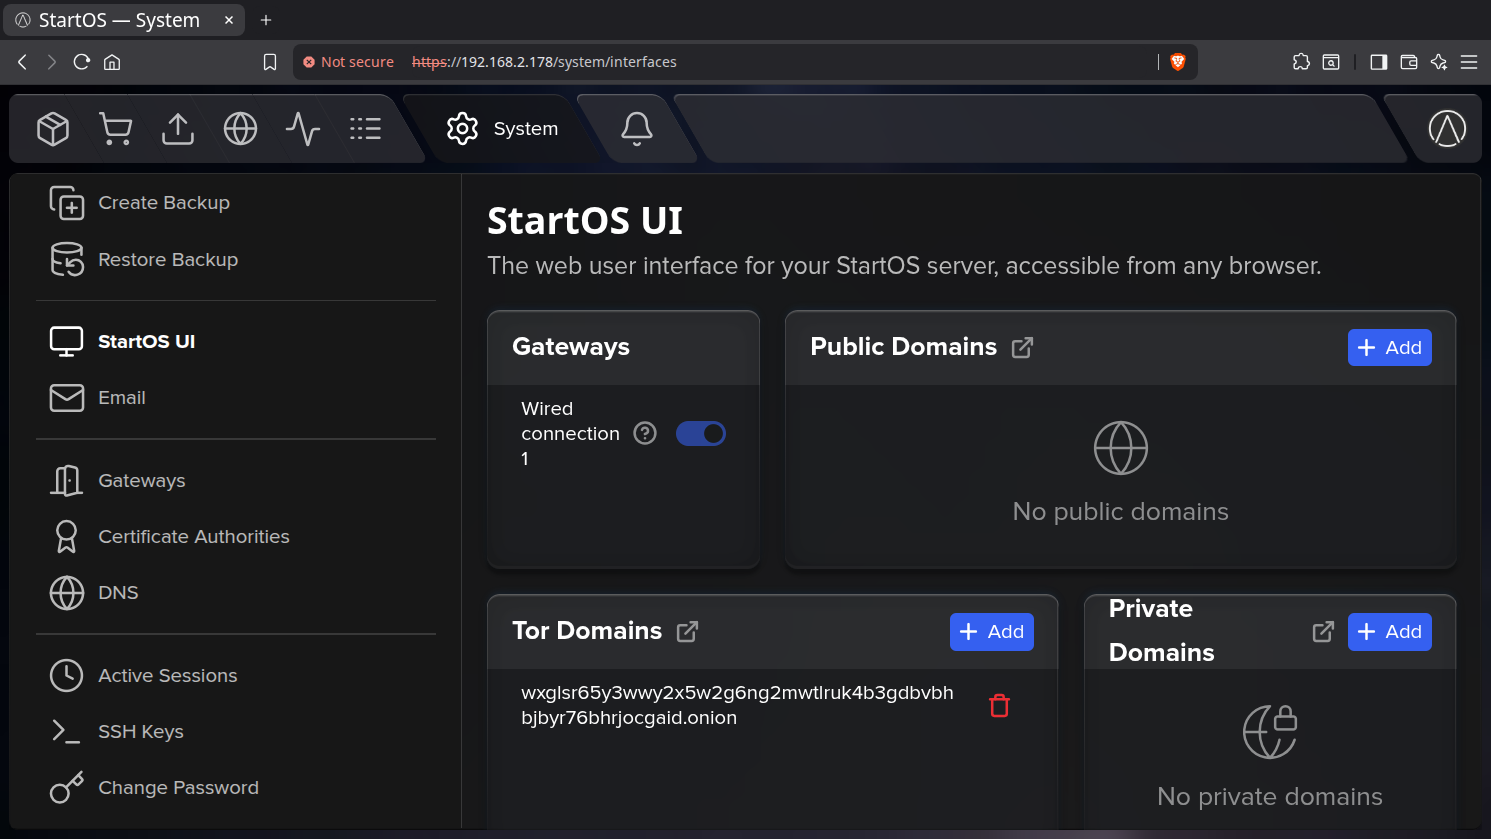Open Public Domains external link icon
1491x839 pixels.
click(x=1022, y=347)
